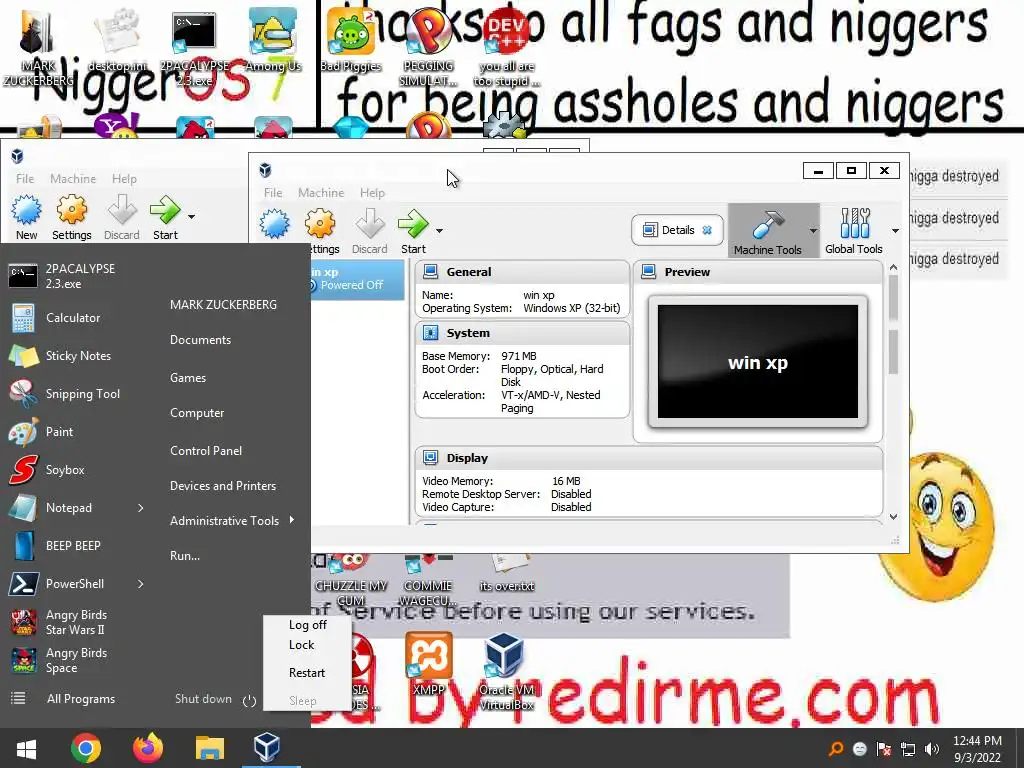Viewport: 1024px width, 768px height.
Task: Click New icon in back VirtualBox window
Action: 26,210
